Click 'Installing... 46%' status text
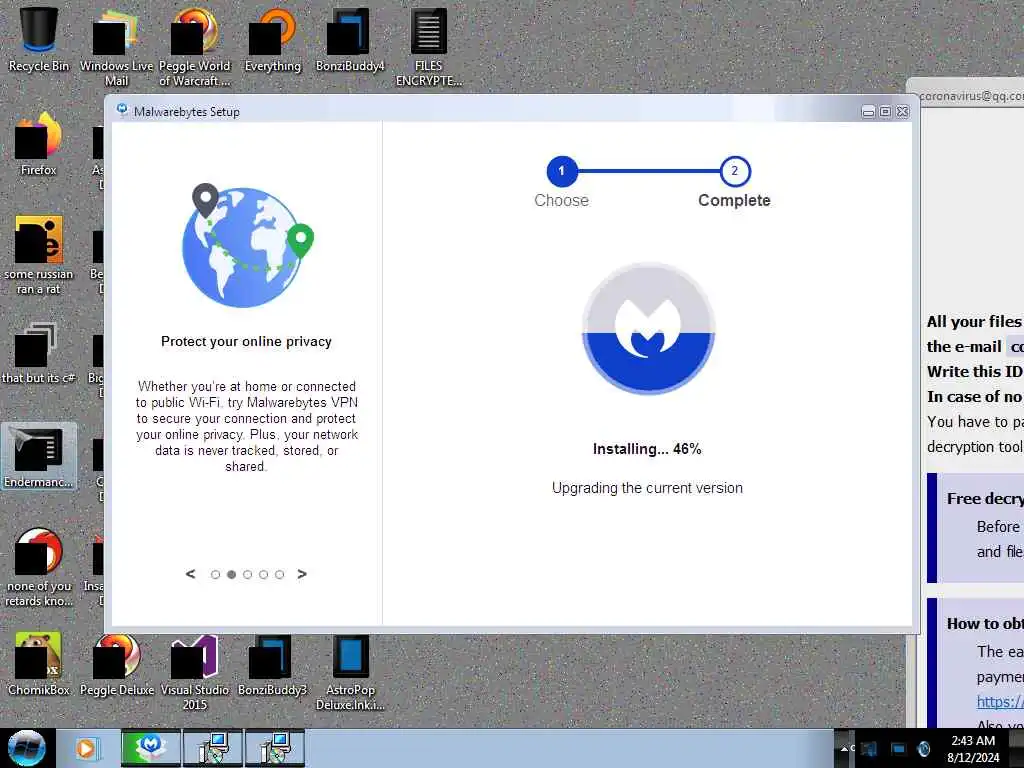 [x=647, y=449]
